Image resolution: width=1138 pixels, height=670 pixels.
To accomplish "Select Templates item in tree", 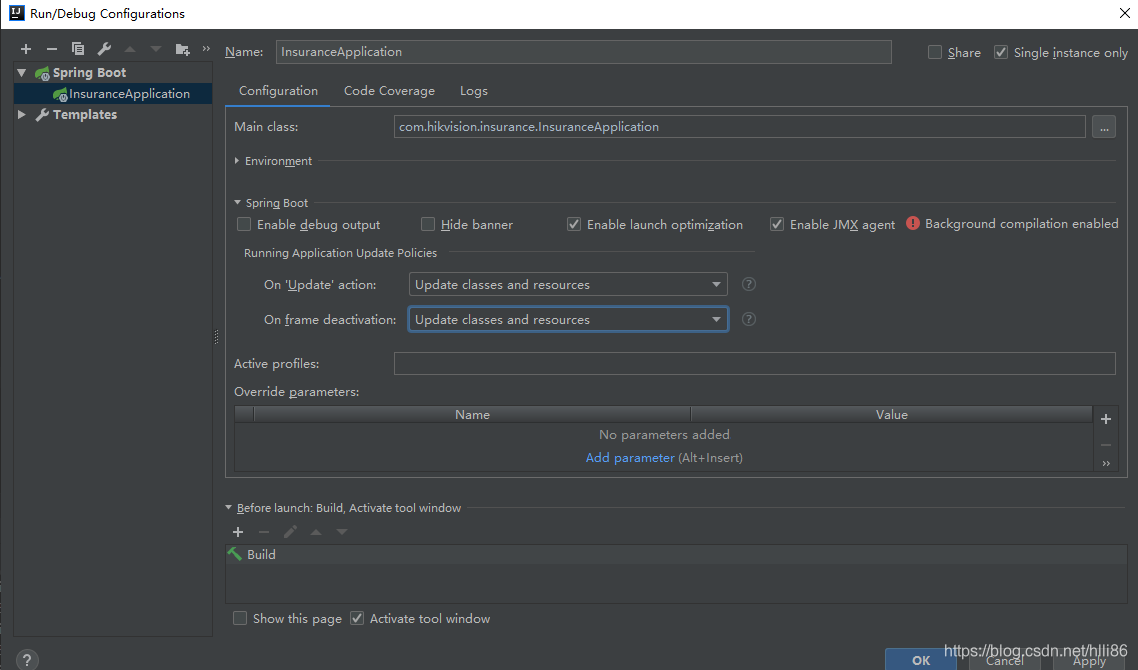I will (84, 115).
